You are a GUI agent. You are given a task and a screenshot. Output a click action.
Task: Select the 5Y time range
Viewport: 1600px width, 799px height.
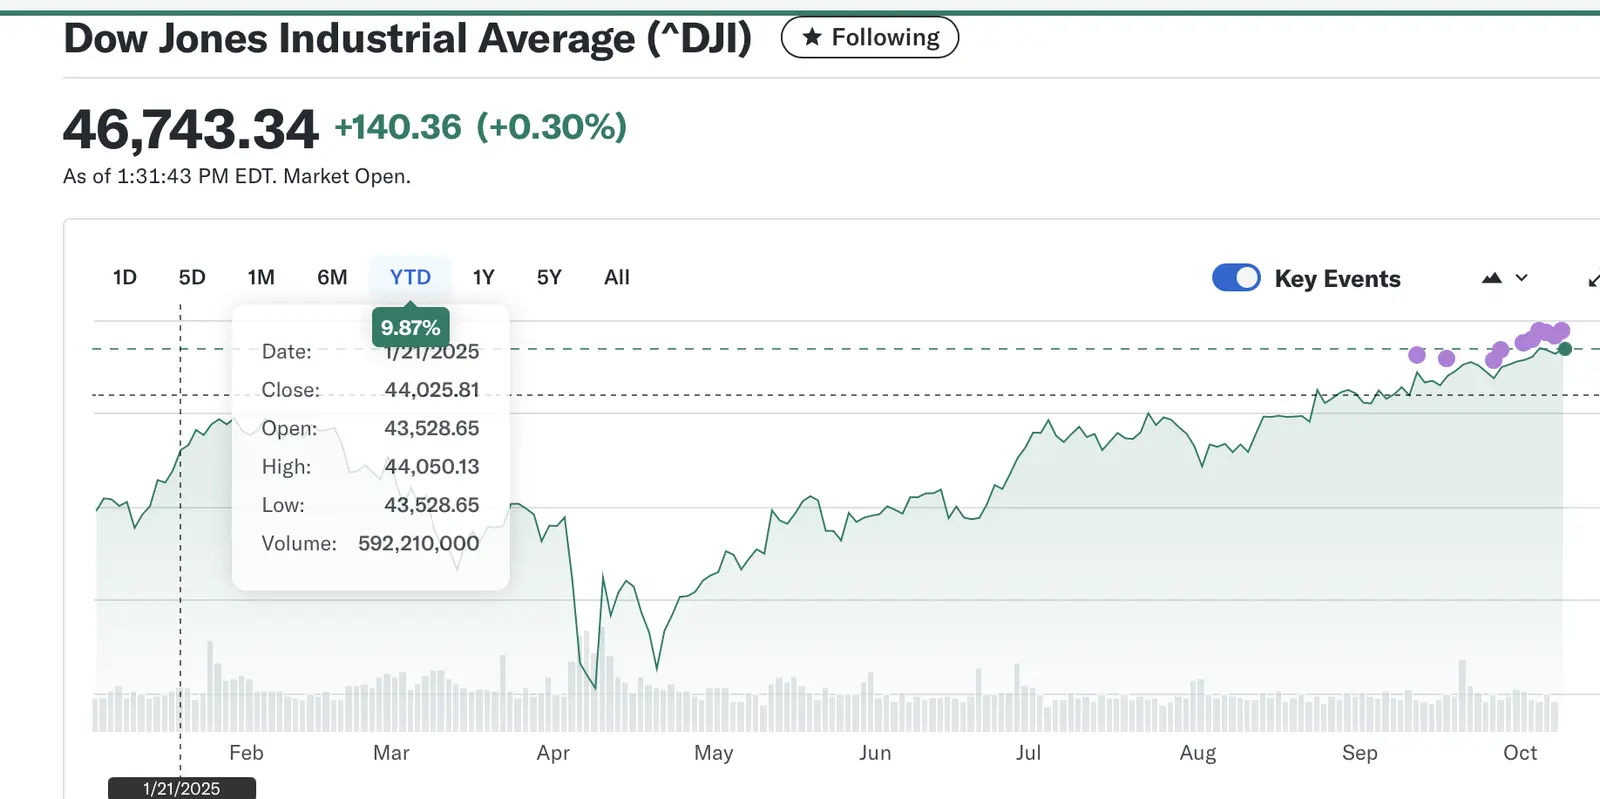pos(549,277)
